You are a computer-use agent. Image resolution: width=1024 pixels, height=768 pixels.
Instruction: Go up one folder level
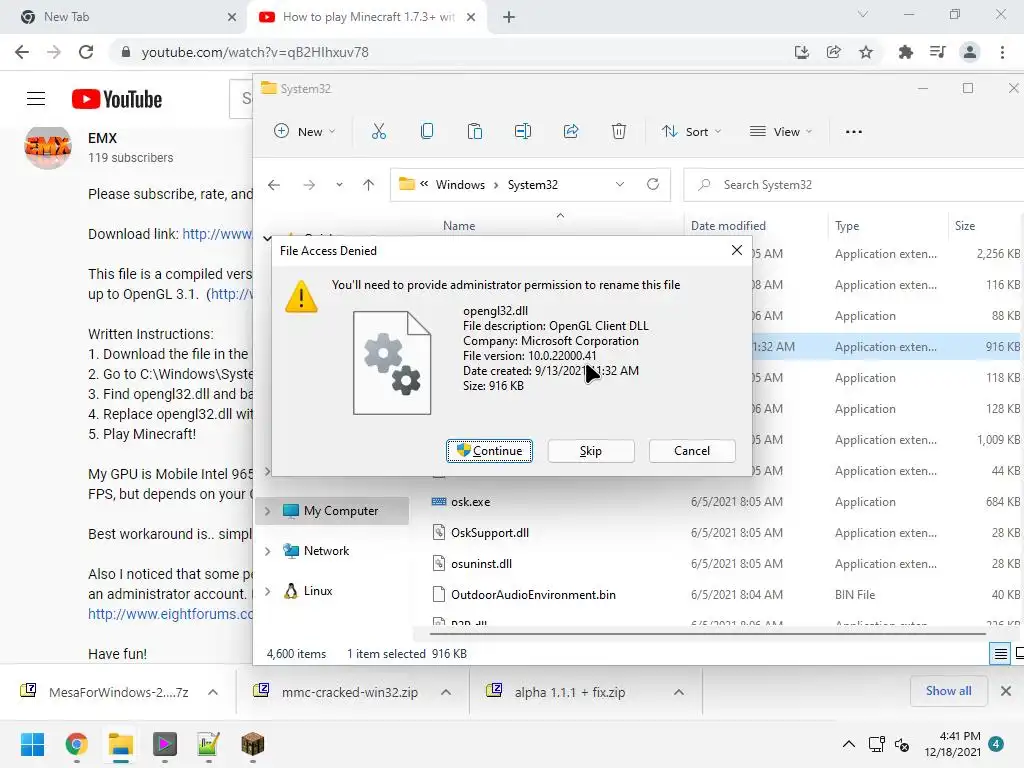368,185
